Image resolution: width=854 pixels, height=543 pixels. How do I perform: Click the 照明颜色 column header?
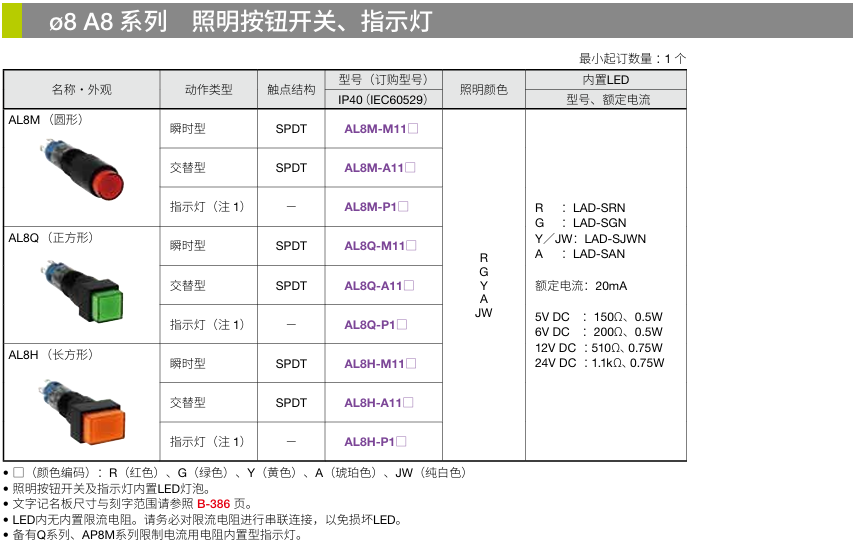click(x=483, y=89)
